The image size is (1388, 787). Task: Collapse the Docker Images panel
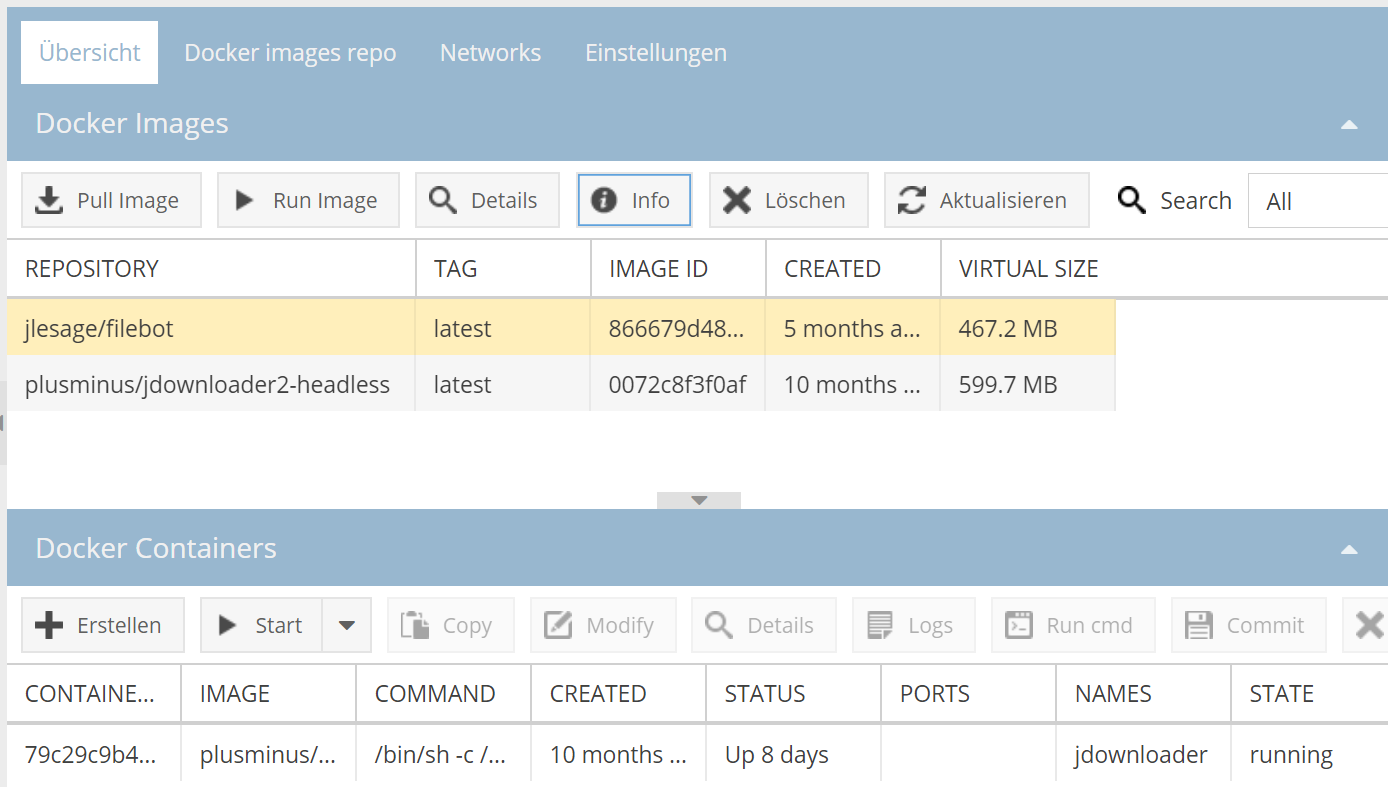tap(1349, 125)
